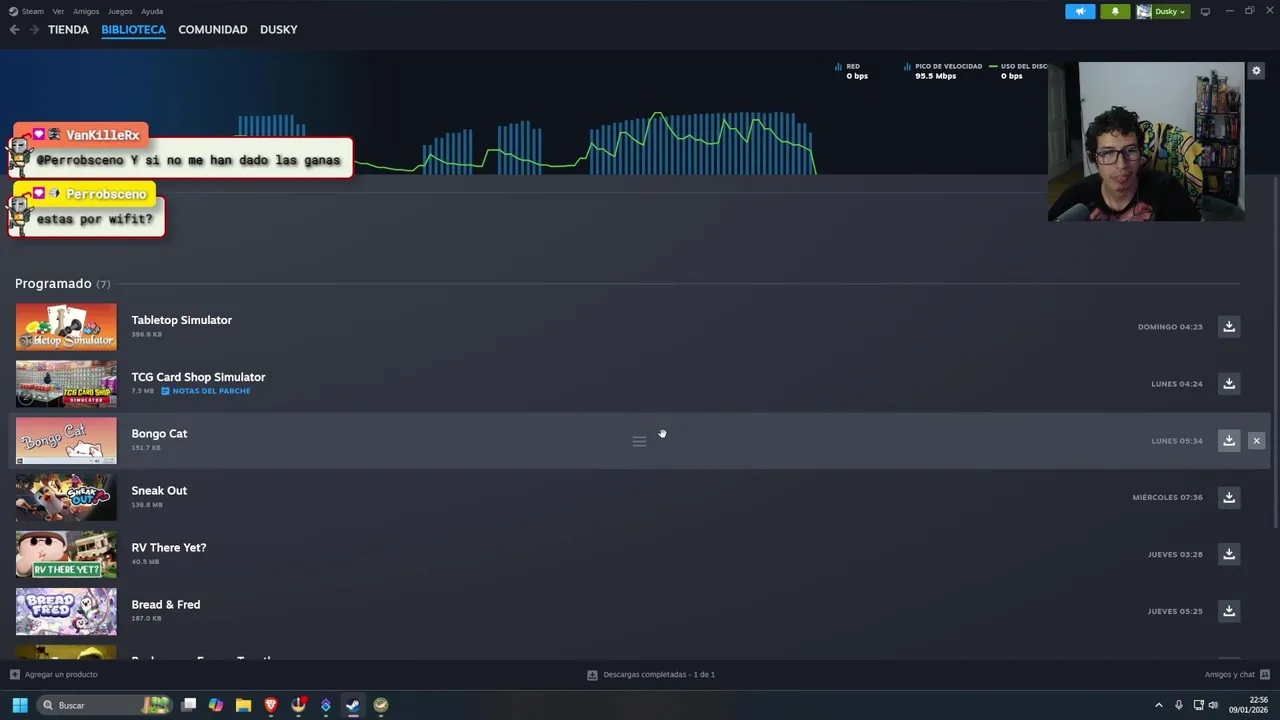Download RV There Yet? update now
Viewport: 1280px width, 720px height.
[1229, 554]
